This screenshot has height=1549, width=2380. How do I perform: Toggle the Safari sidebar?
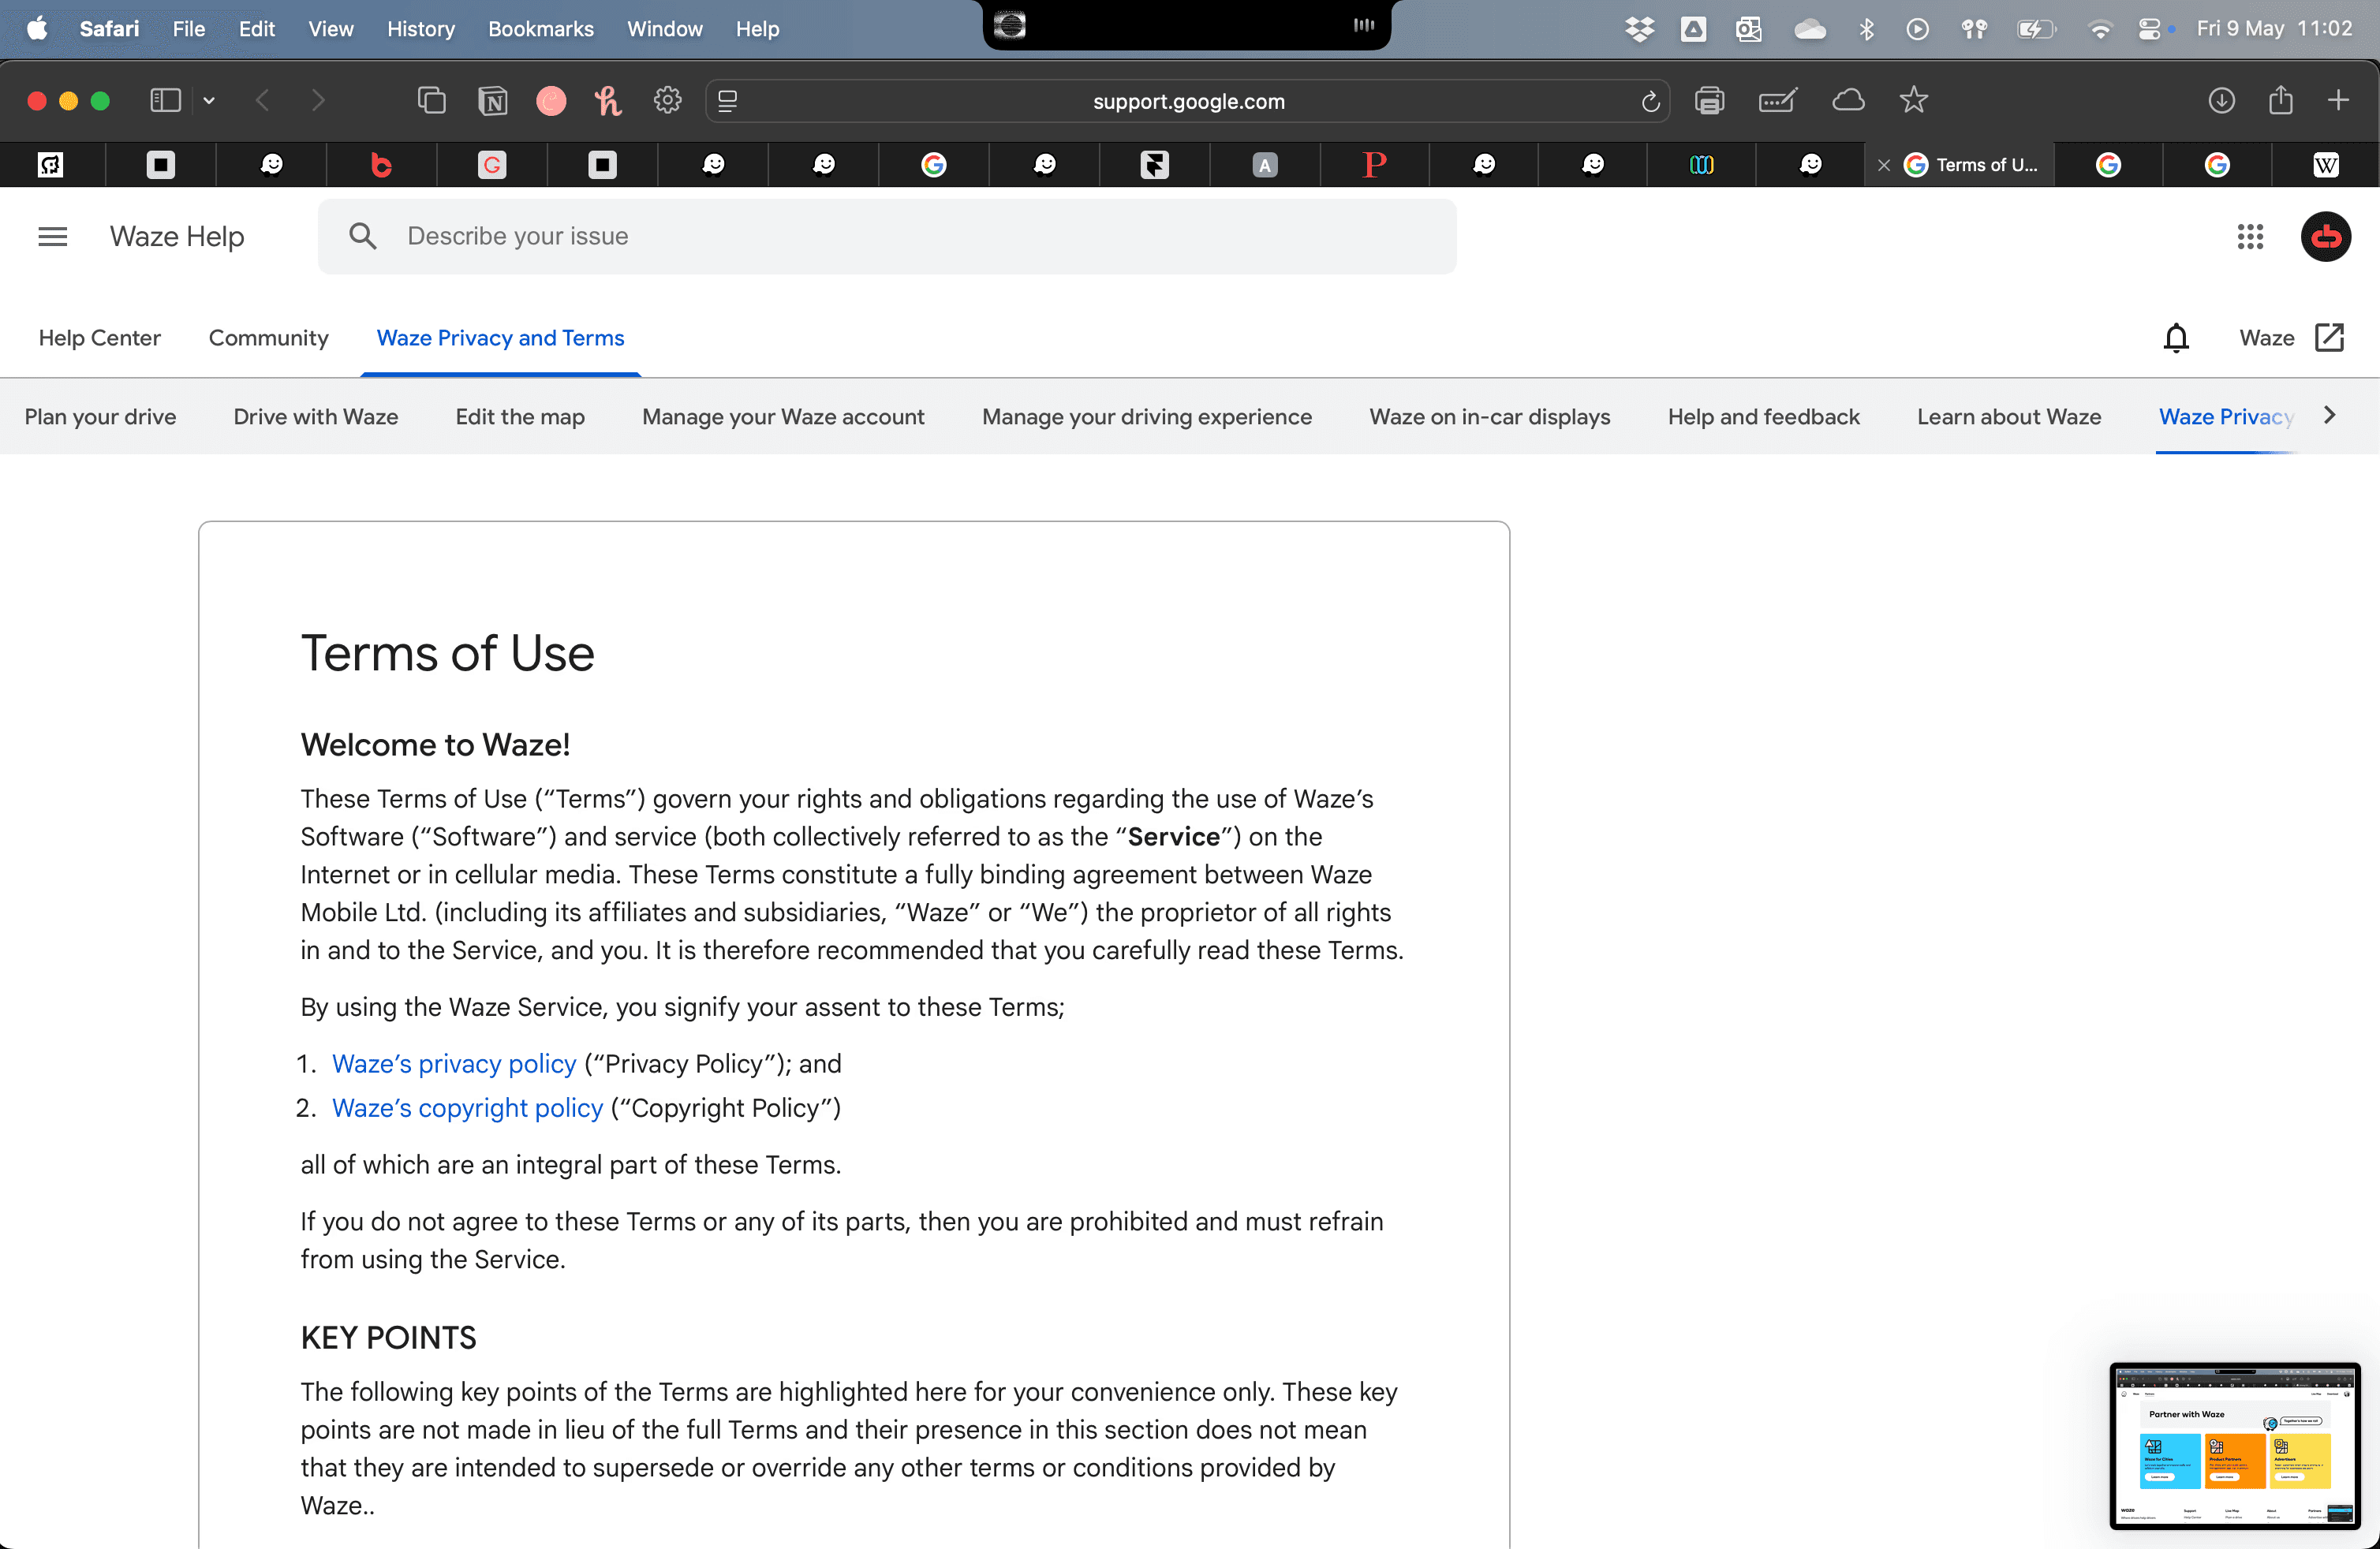(x=165, y=100)
